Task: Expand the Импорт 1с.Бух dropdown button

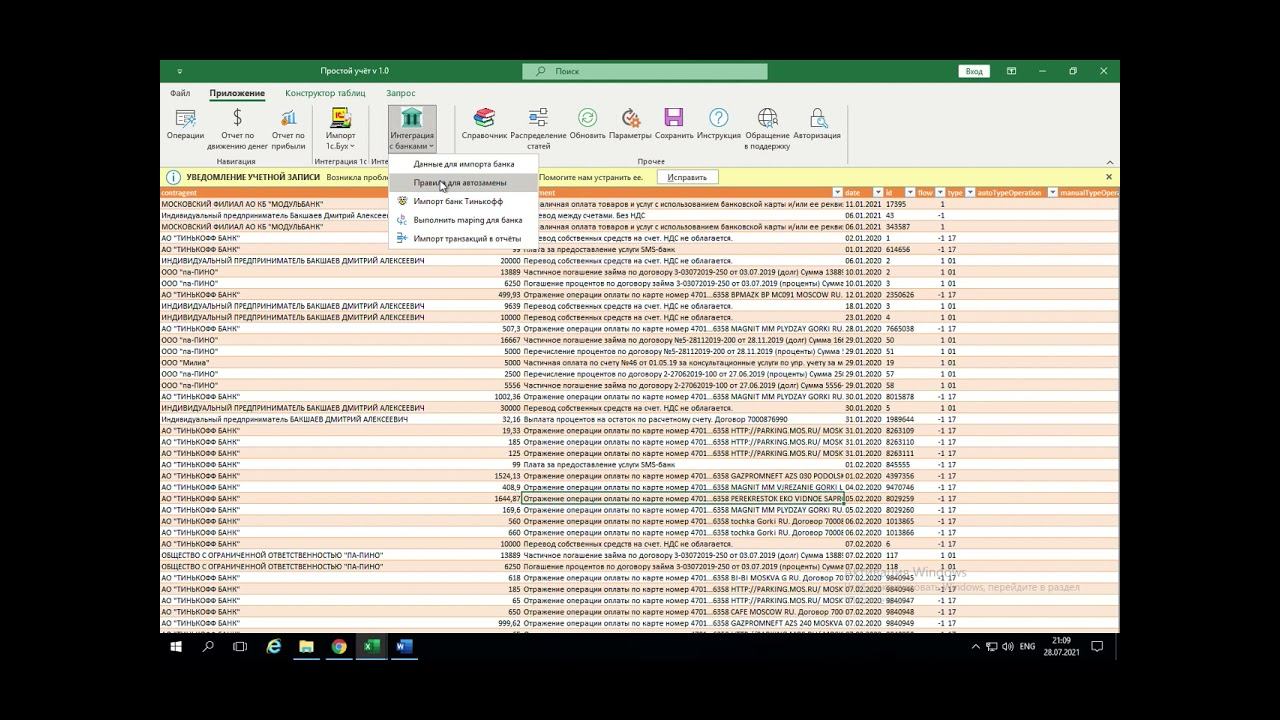Action: (341, 129)
